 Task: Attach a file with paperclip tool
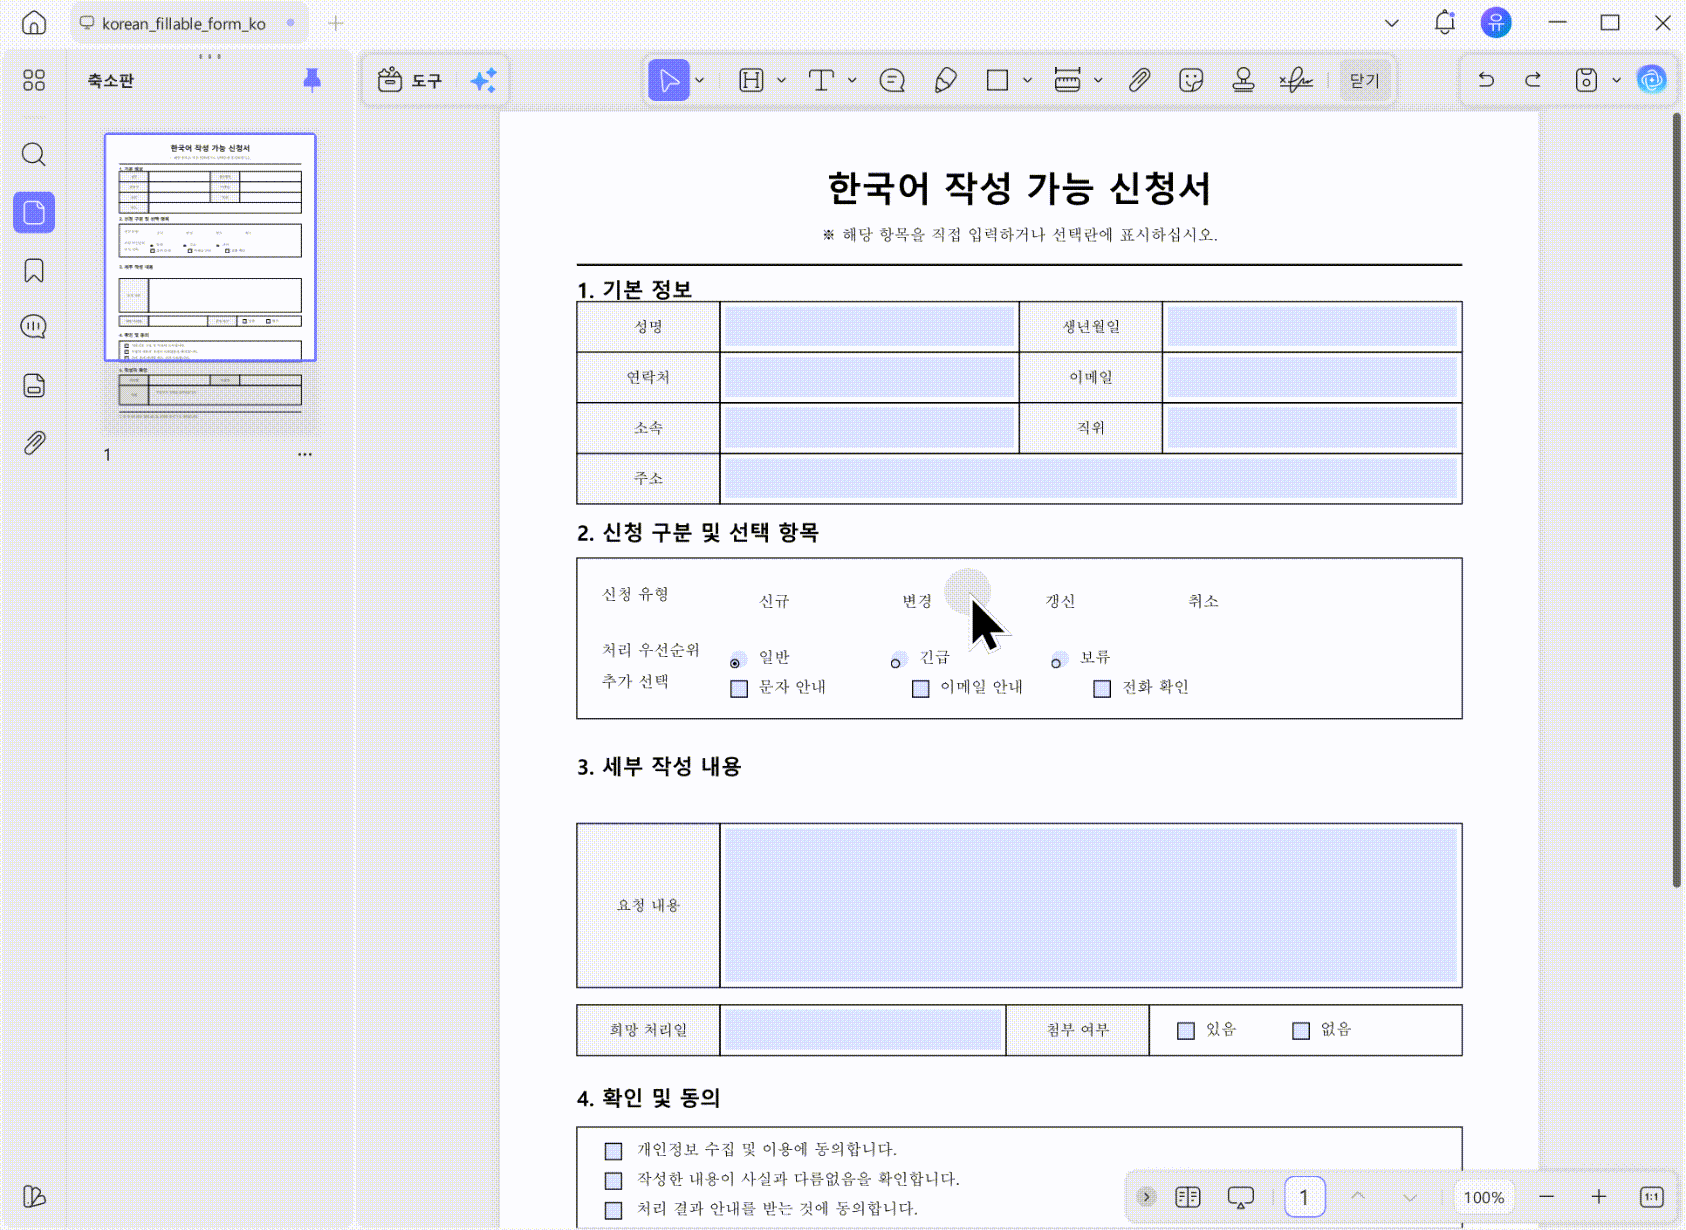1139,80
